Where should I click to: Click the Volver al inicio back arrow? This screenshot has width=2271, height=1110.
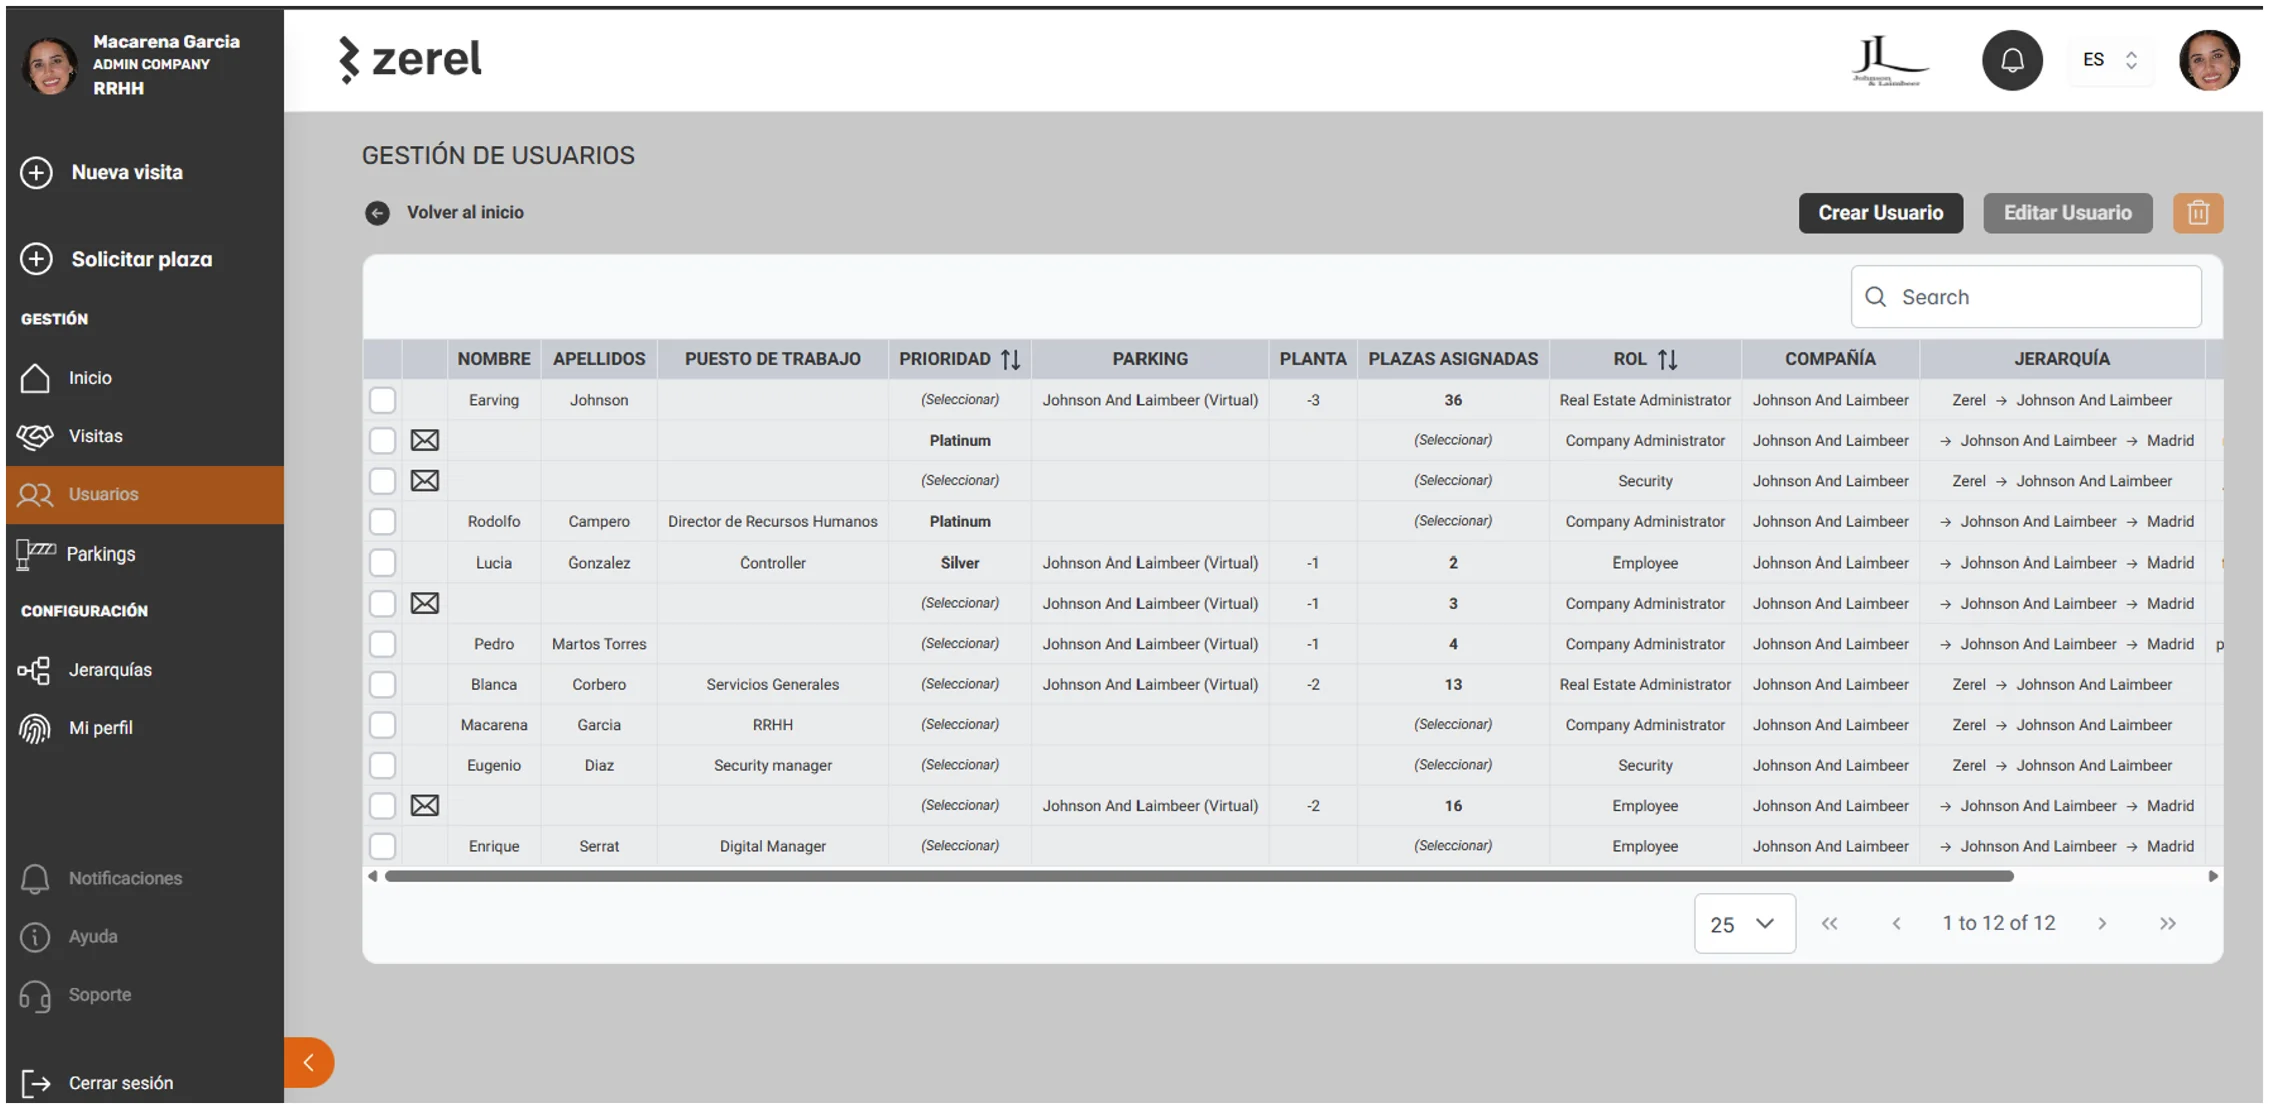coord(377,213)
